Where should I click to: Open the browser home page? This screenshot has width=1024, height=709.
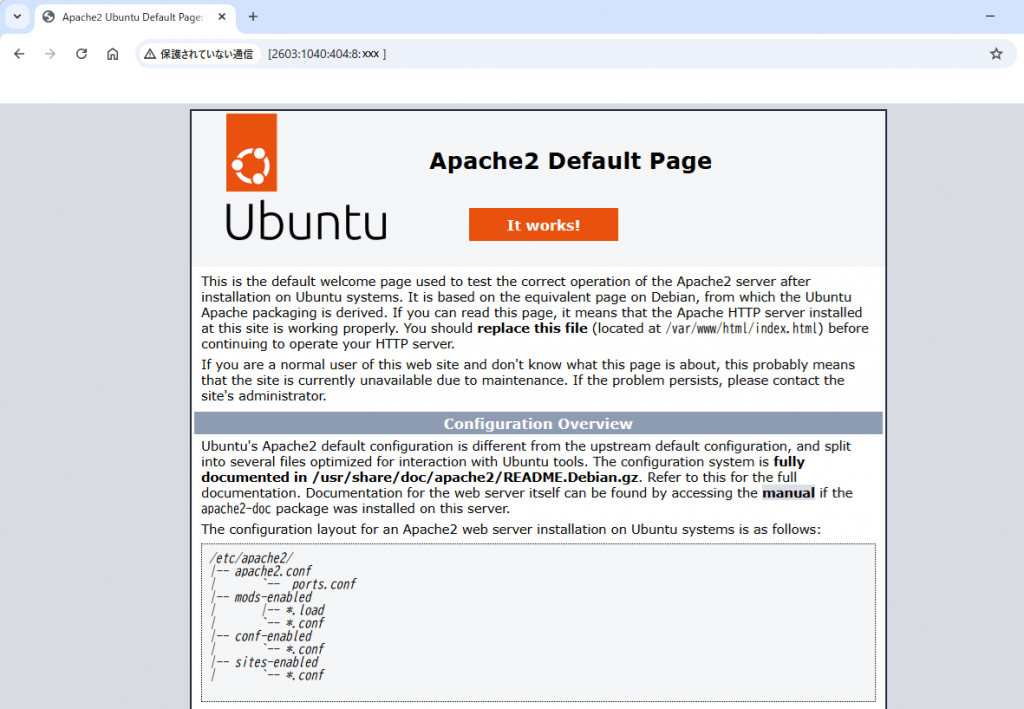click(x=113, y=54)
